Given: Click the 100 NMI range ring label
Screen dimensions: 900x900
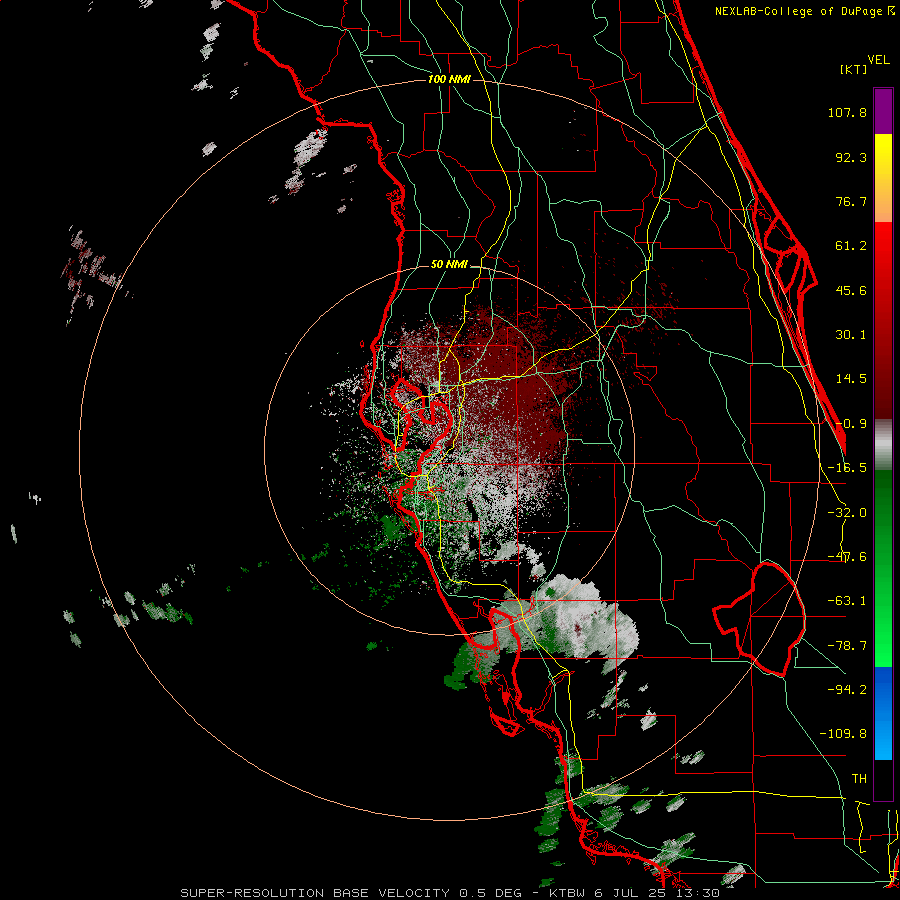Looking at the screenshot, I should 449,79.
